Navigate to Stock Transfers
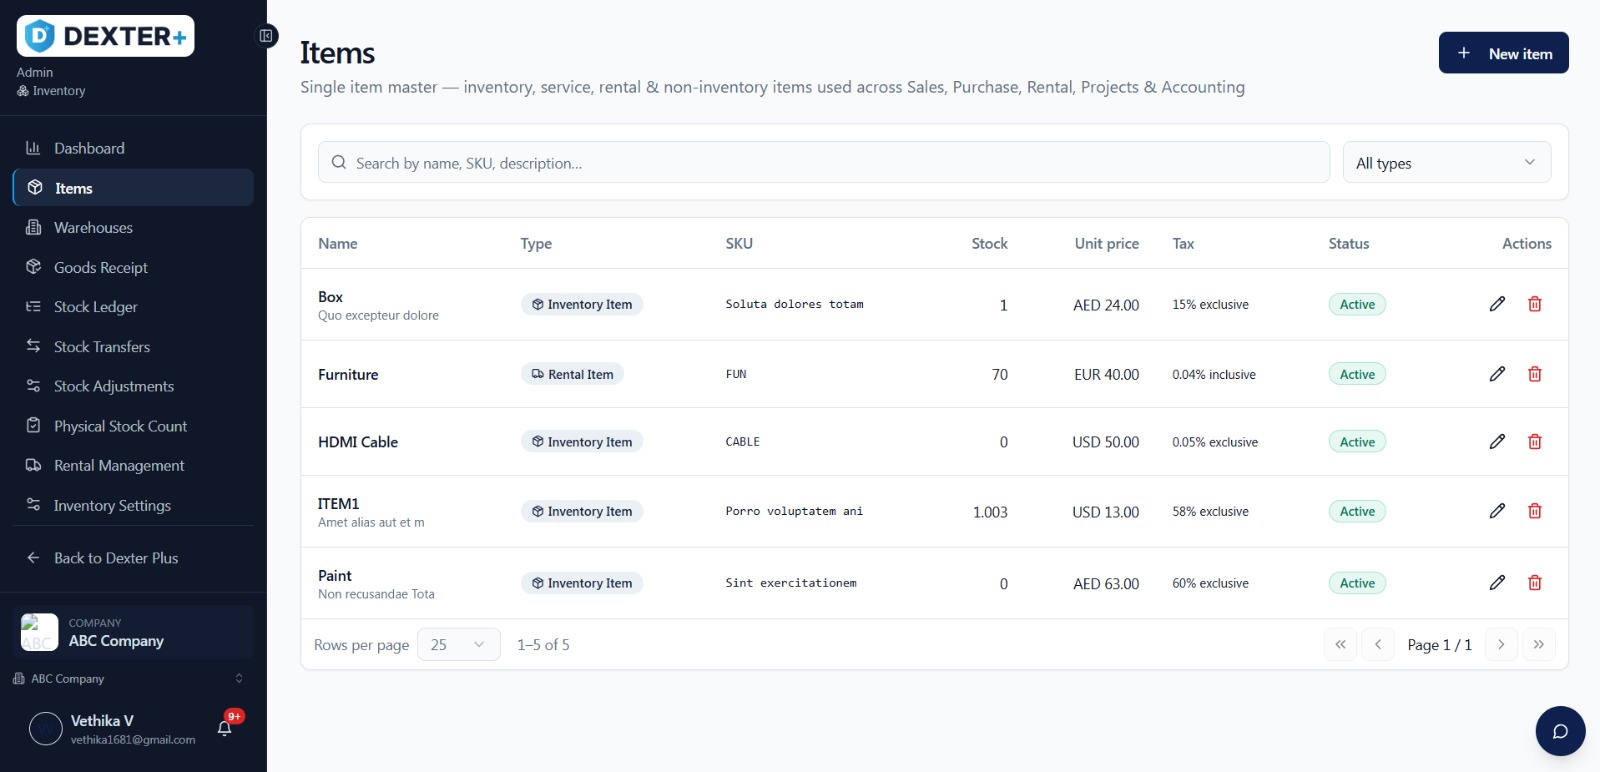The width and height of the screenshot is (1600, 772). (133, 347)
